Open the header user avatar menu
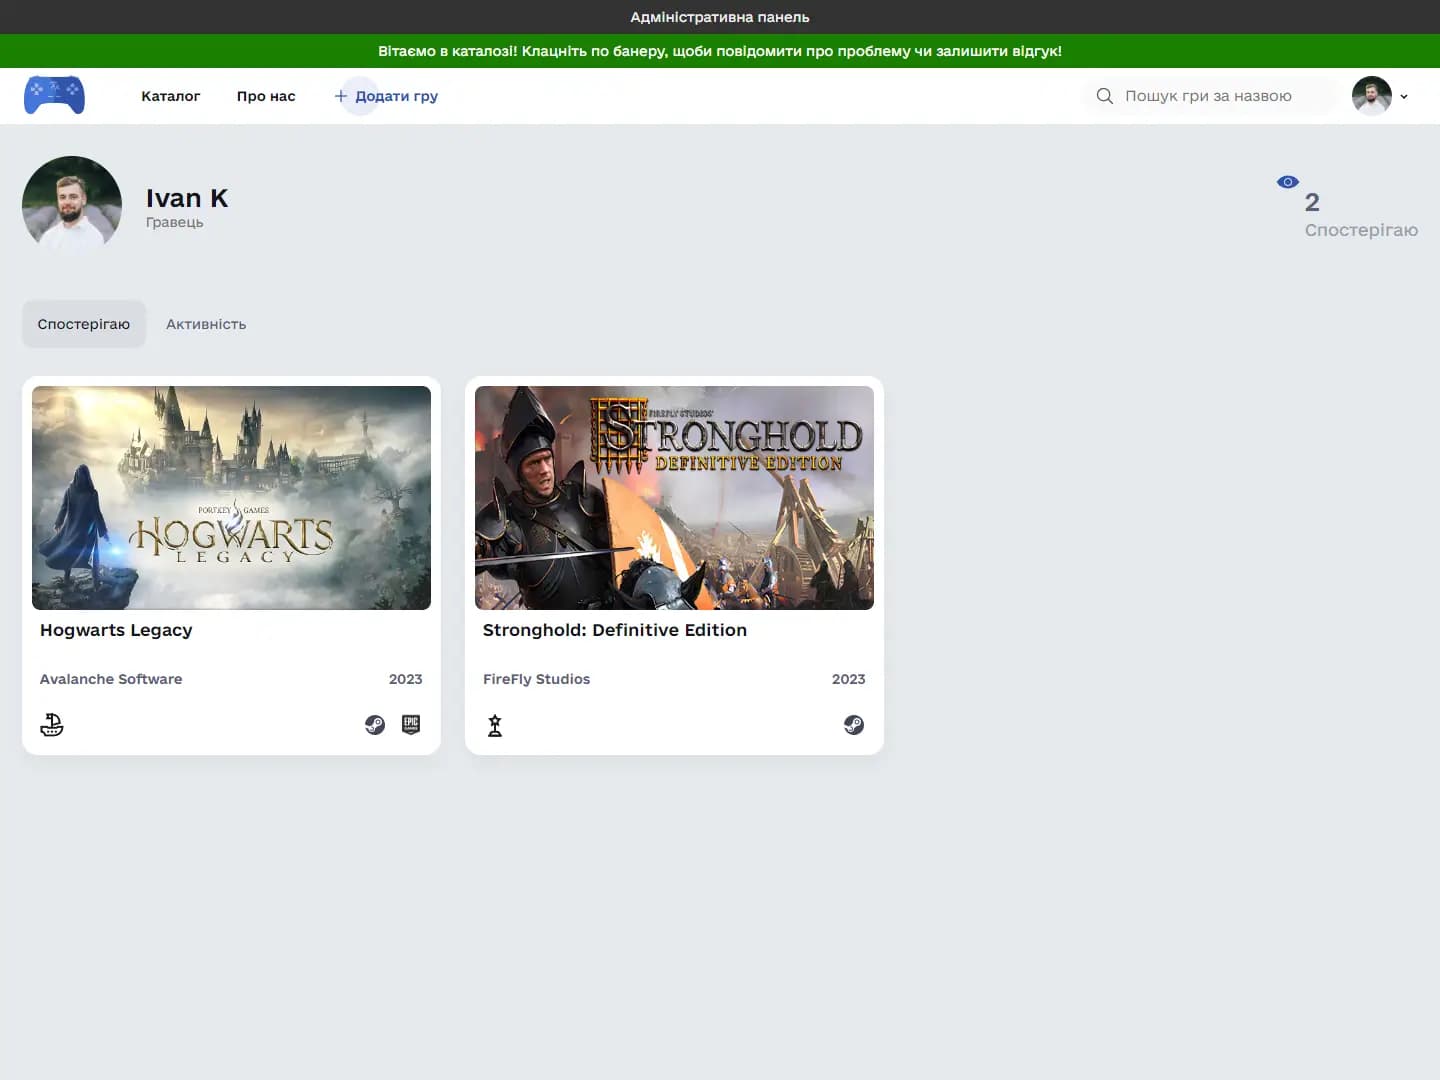1440x1080 pixels. (x=1371, y=96)
